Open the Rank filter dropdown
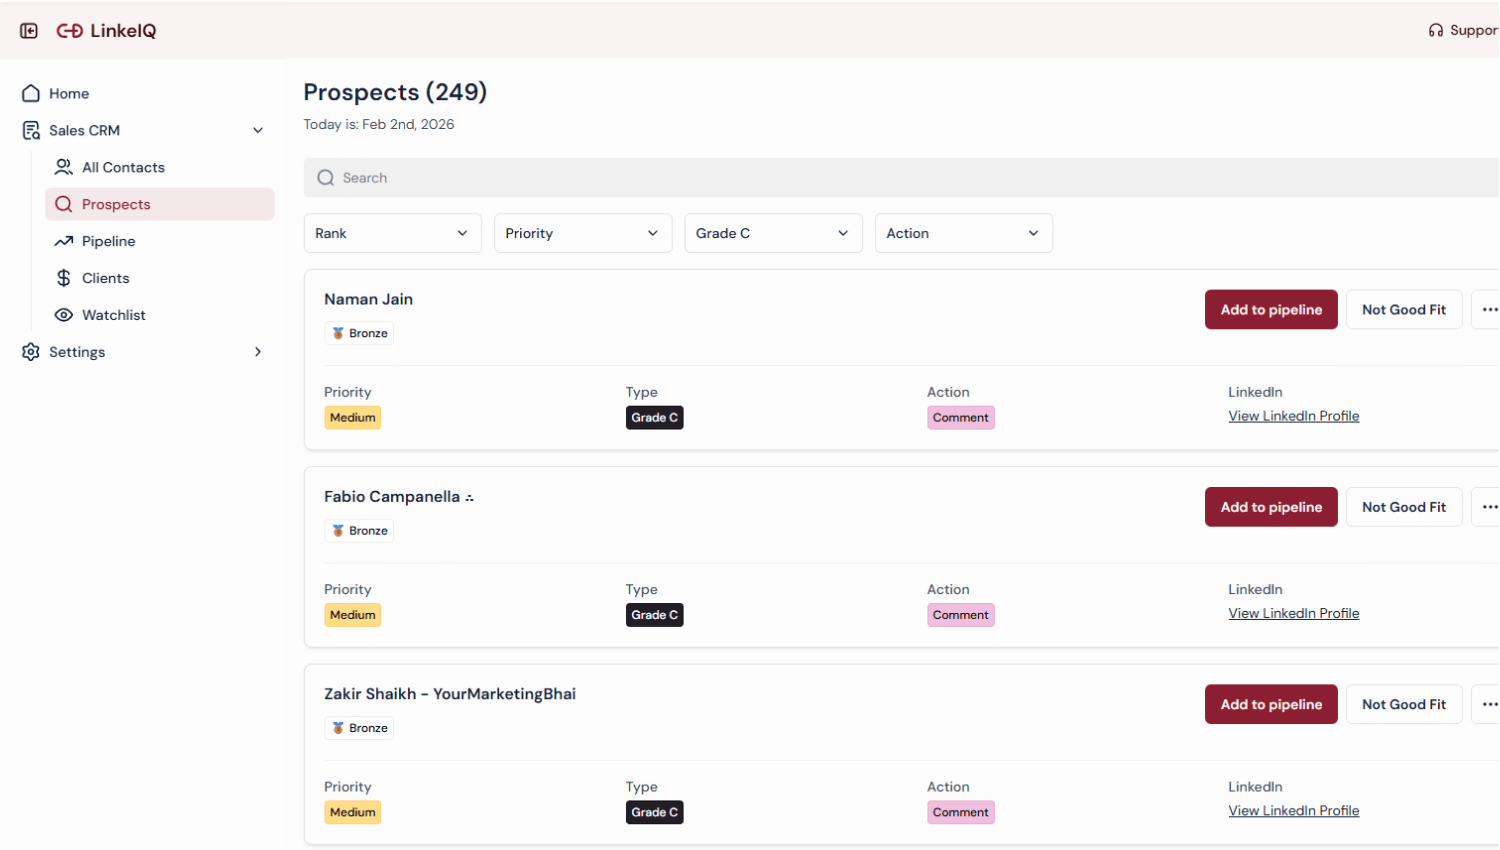Screen dimensions: 1500x850 [x=392, y=233]
